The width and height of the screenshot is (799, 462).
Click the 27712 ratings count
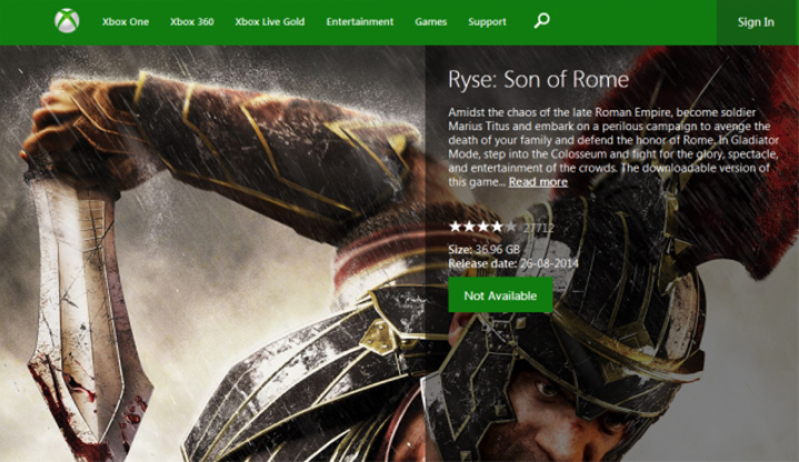click(539, 228)
